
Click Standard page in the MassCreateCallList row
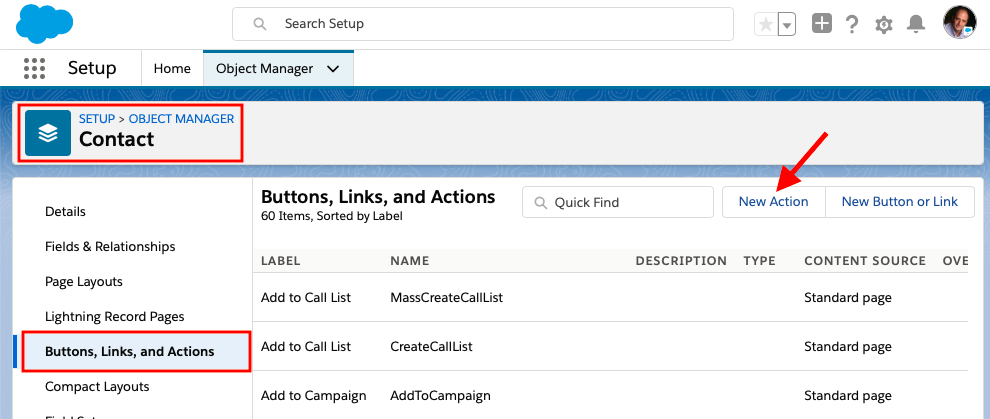pyautogui.click(x=848, y=297)
